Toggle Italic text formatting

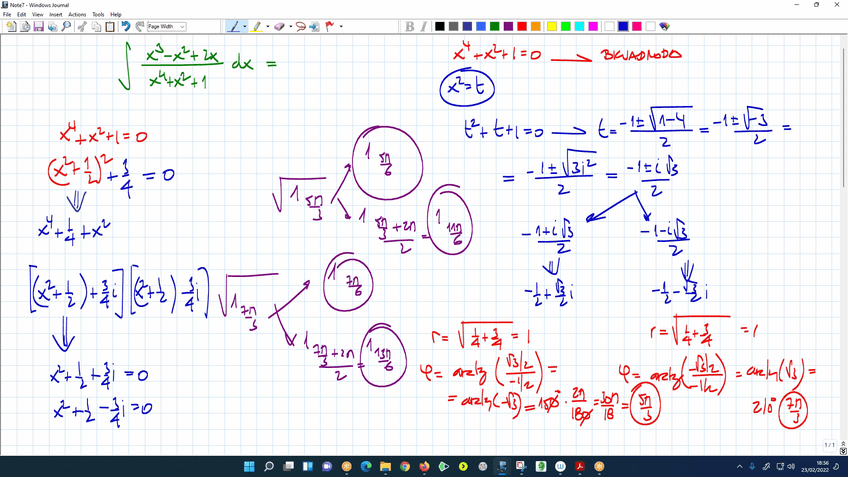pos(423,26)
